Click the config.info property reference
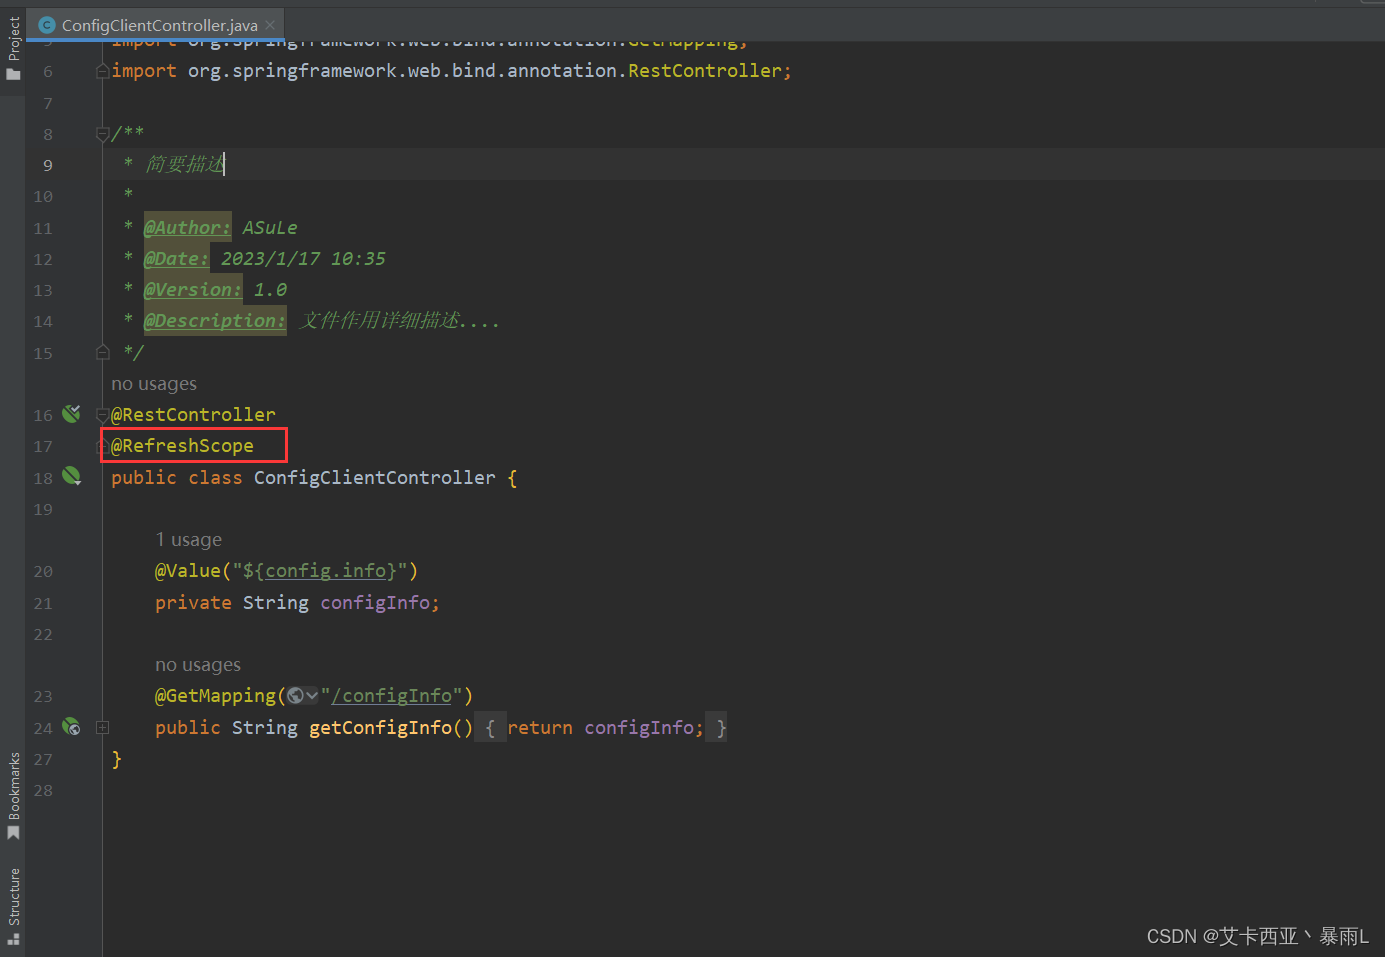The width and height of the screenshot is (1385, 957). [x=326, y=571]
